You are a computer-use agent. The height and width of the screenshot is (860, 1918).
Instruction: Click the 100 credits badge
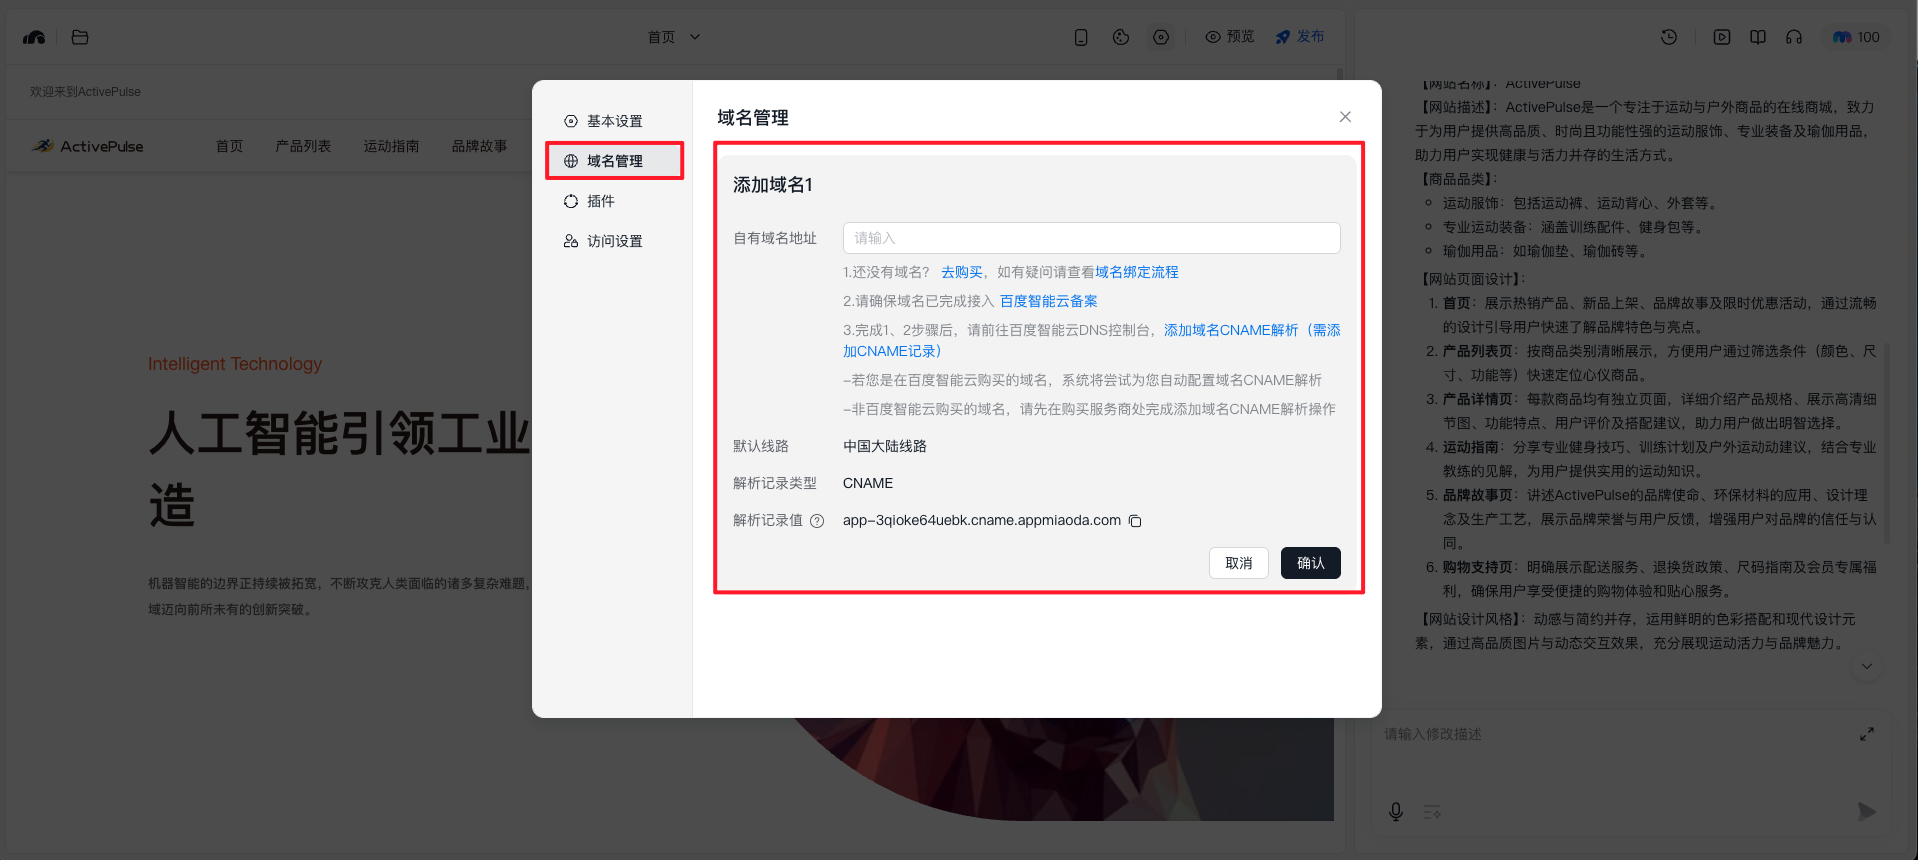[x=1856, y=37]
